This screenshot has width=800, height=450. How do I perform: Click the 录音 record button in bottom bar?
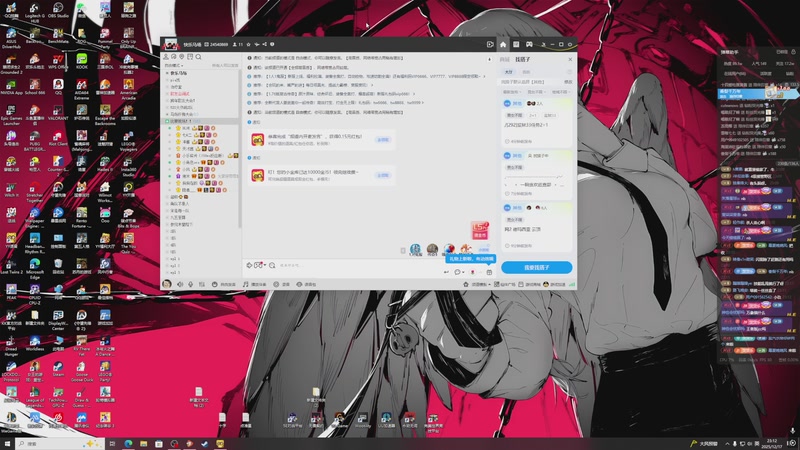pos(282,284)
